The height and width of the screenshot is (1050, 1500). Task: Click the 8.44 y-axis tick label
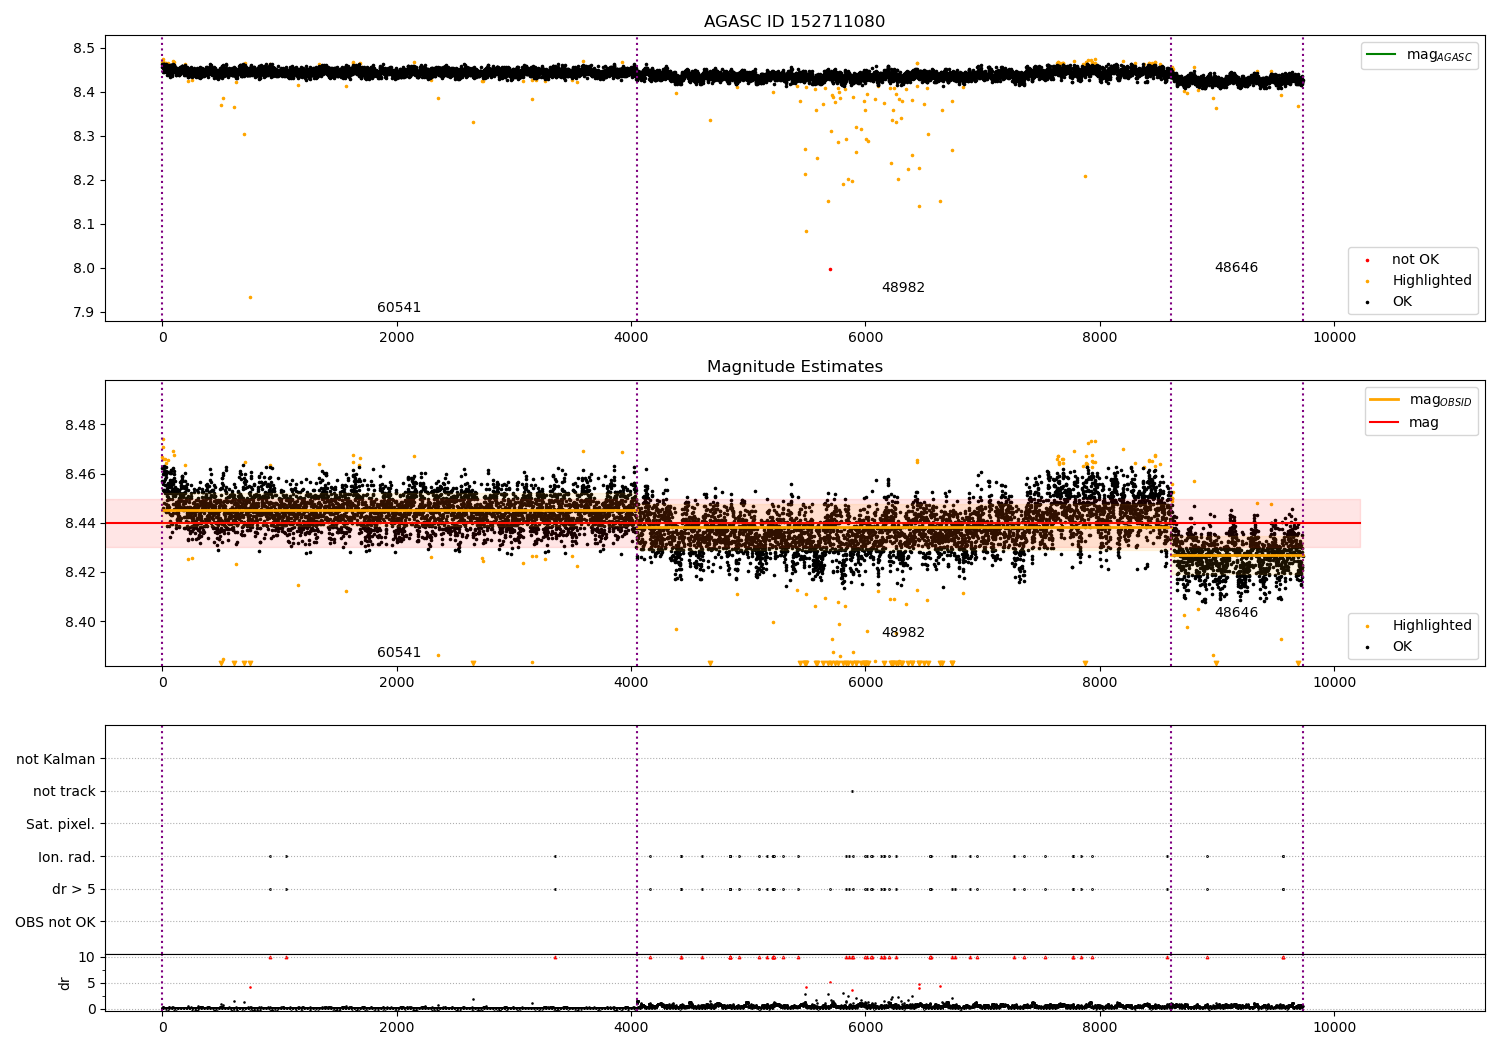80,523
